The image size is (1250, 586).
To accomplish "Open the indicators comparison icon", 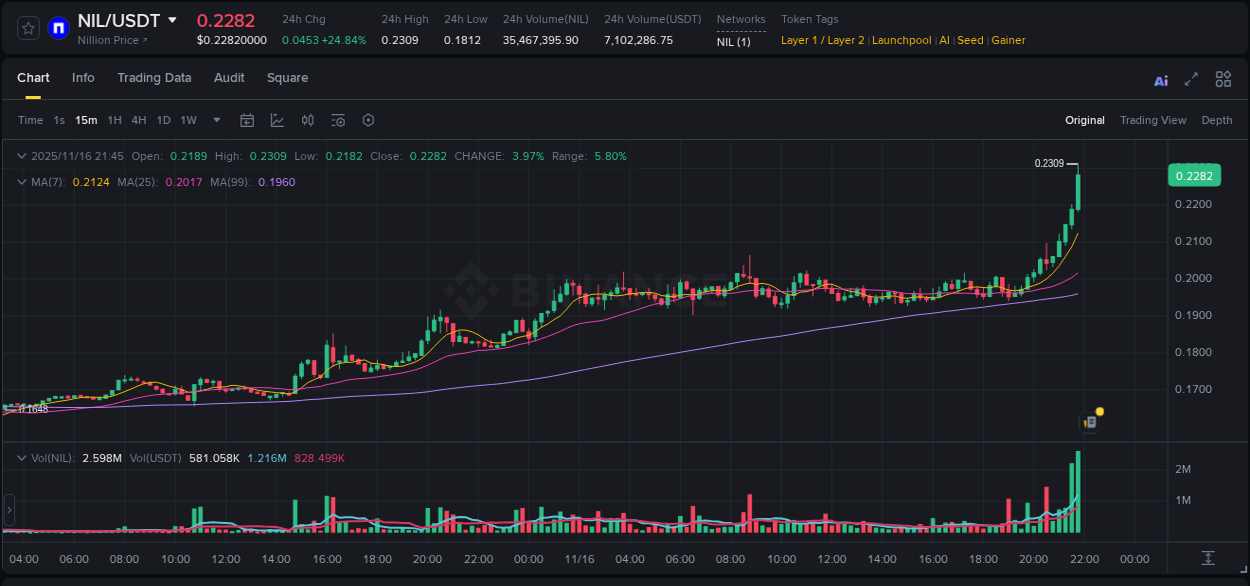I will pos(307,120).
